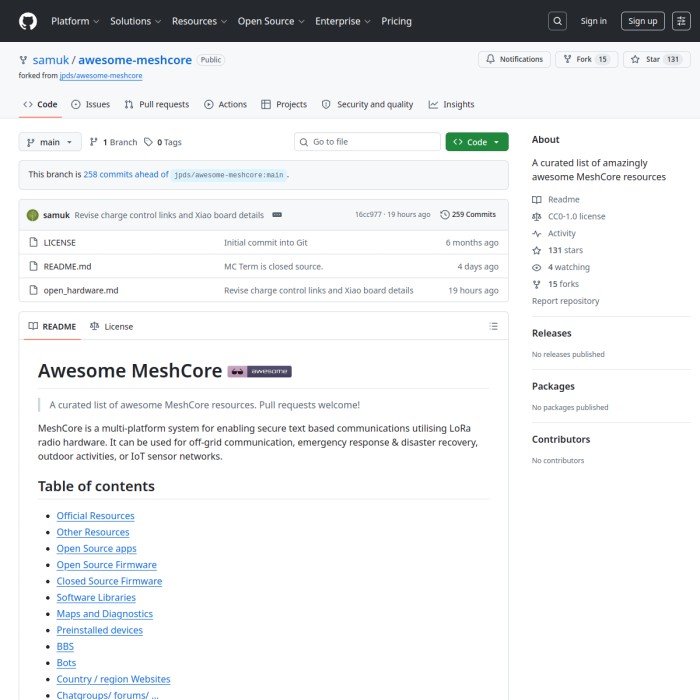This screenshot has height=700, width=700.
Task: Click the star icon beside 131 stars
Action: click(x=537, y=250)
